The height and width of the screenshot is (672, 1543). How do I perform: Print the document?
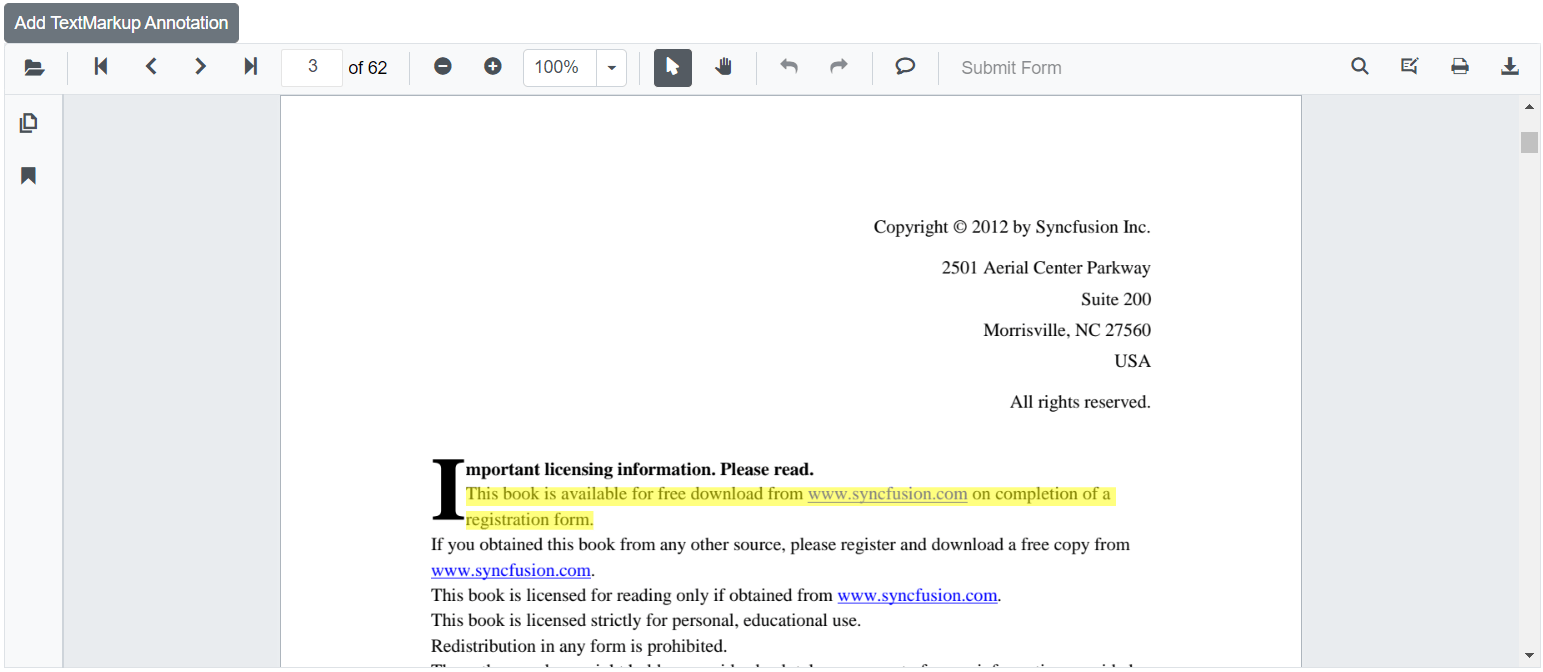pos(1460,67)
